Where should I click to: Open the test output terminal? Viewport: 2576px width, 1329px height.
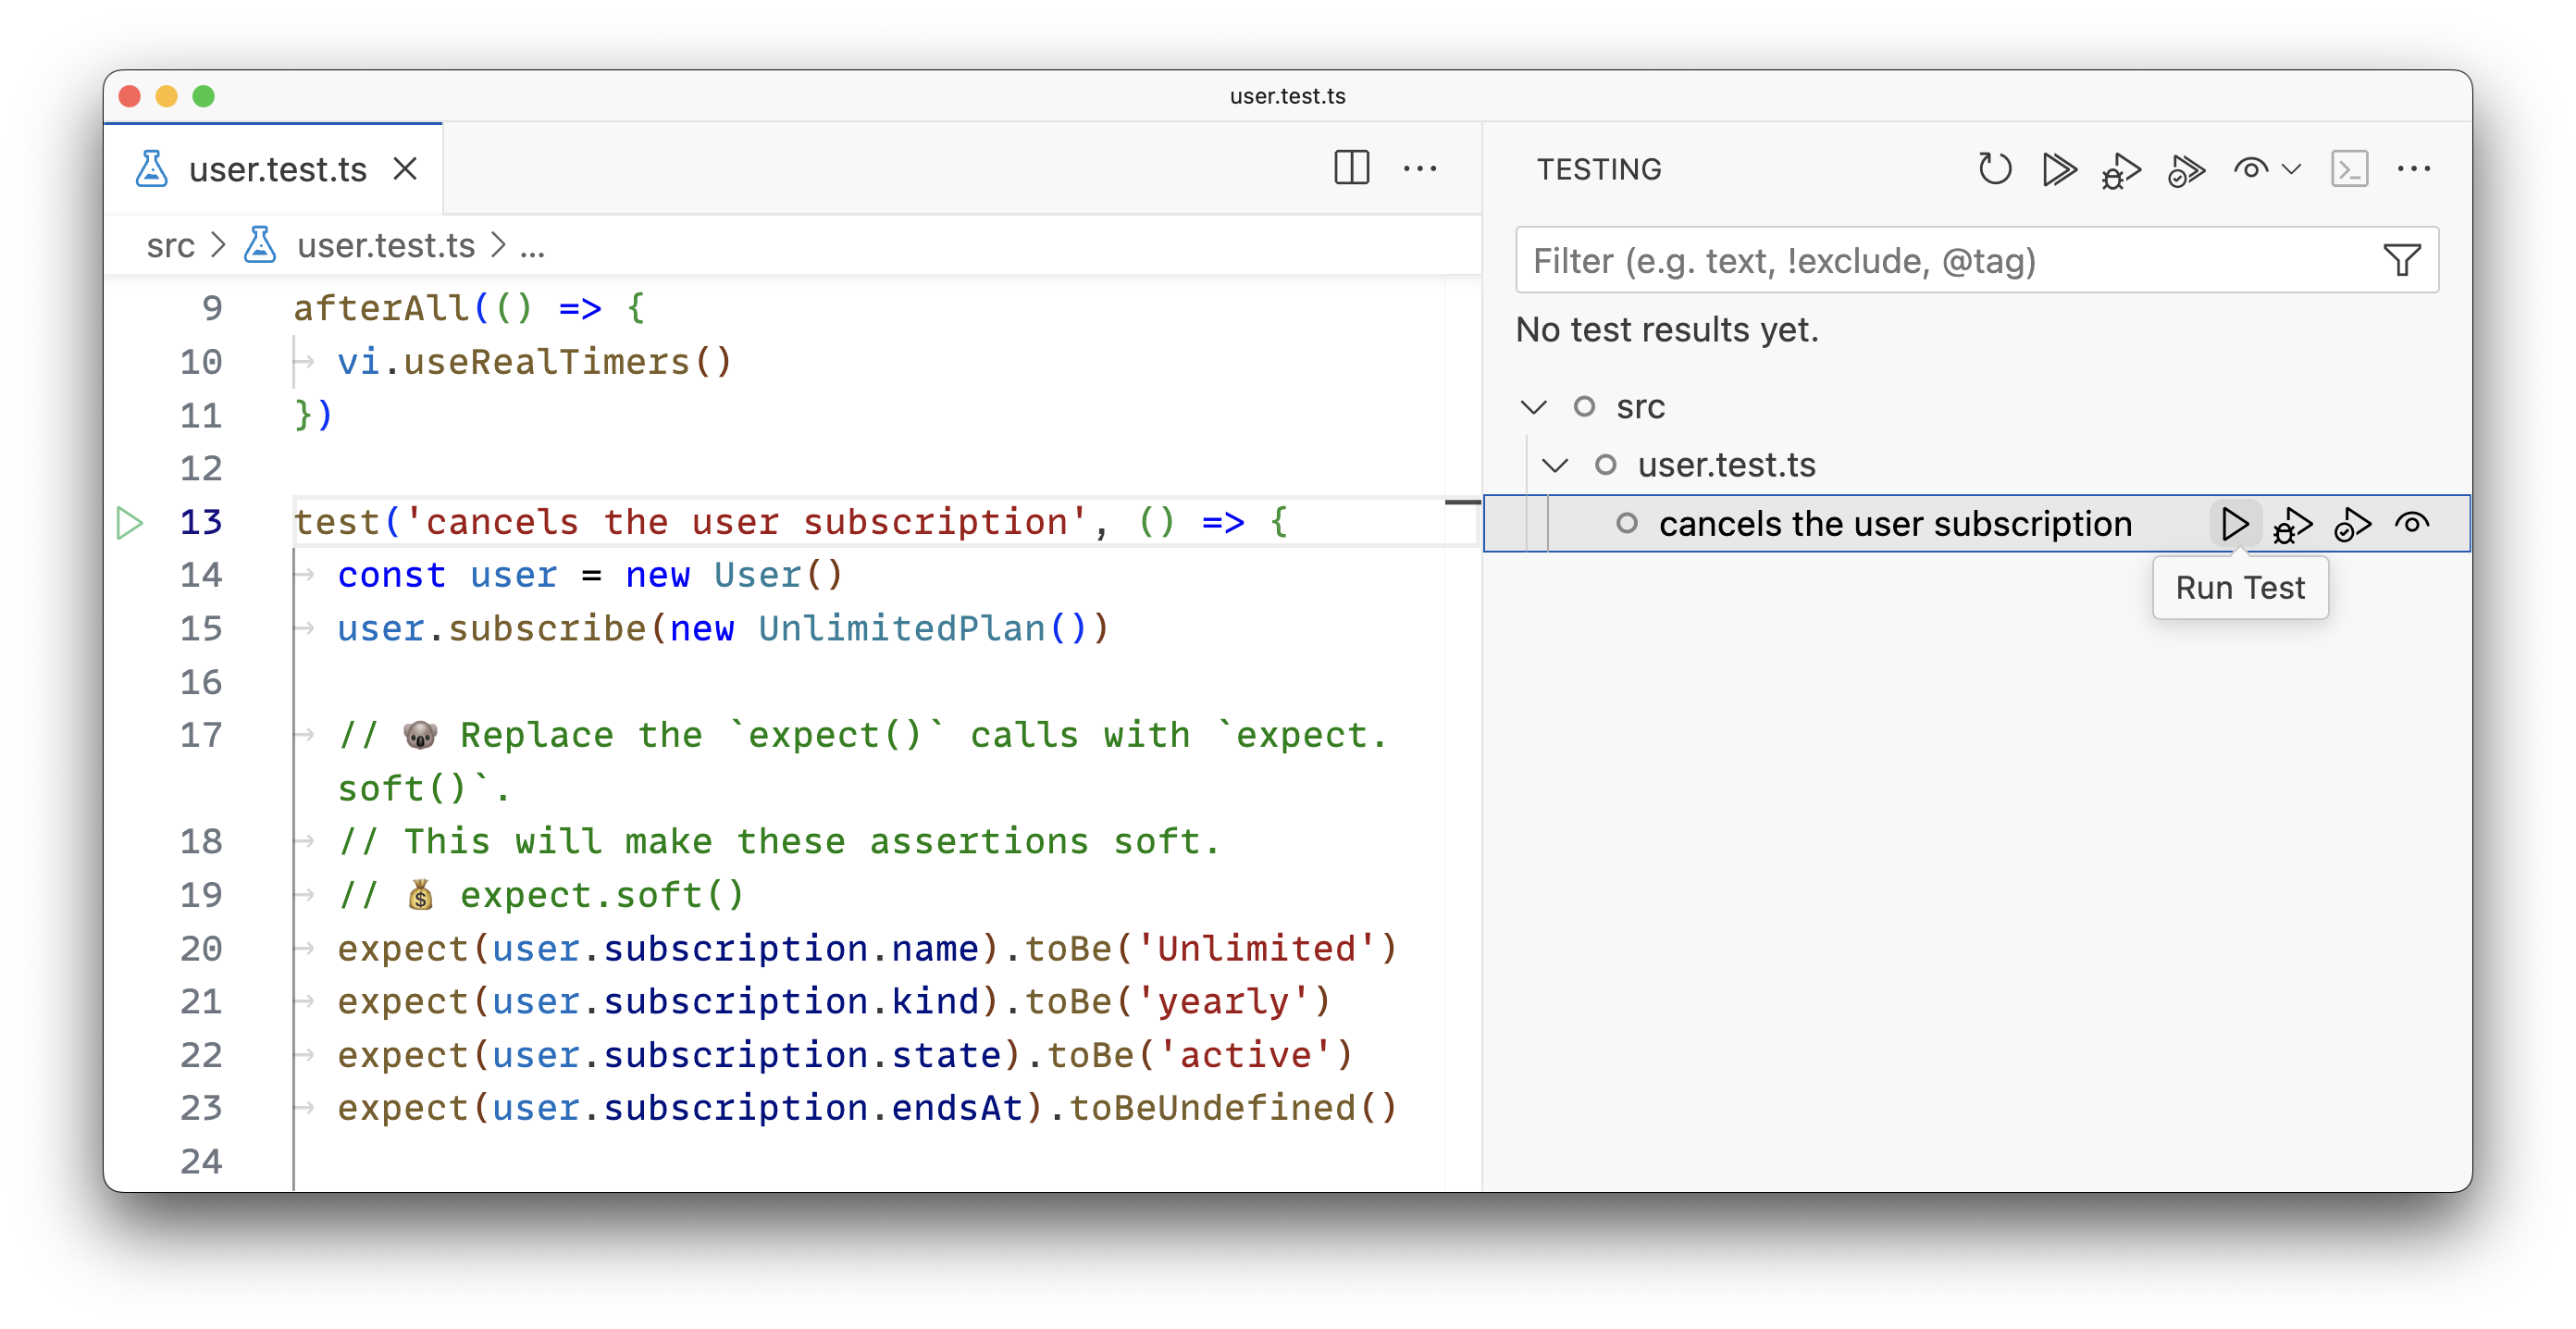2352,169
